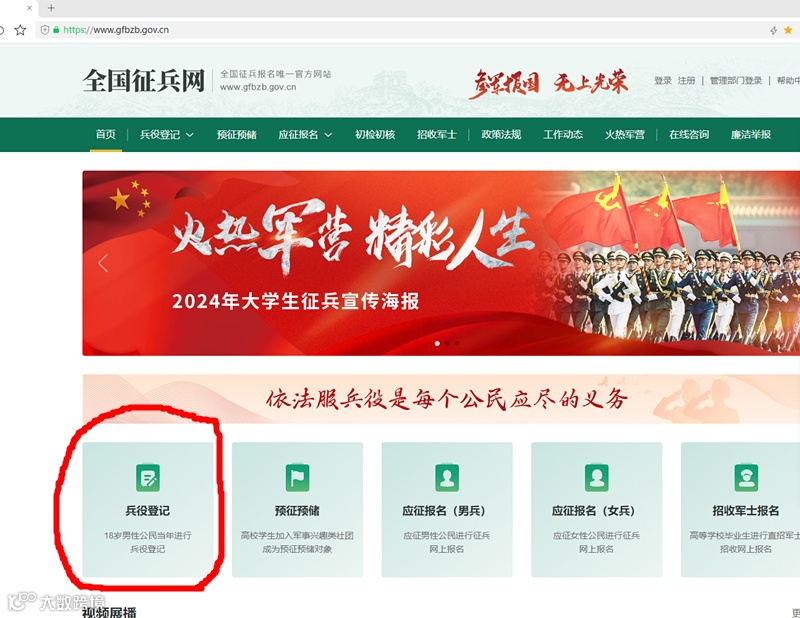Click the 高校学生加入军事兴趣类社团 description text
The image size is (800, 618).
297,535
